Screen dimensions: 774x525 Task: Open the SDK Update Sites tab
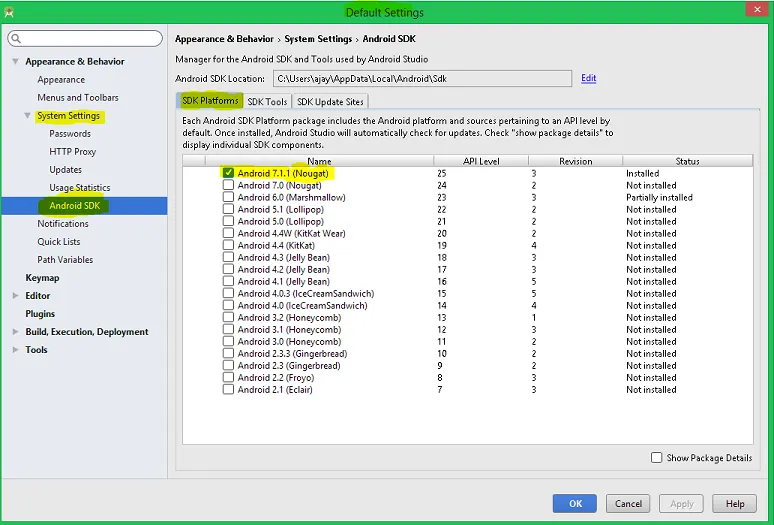330,101
